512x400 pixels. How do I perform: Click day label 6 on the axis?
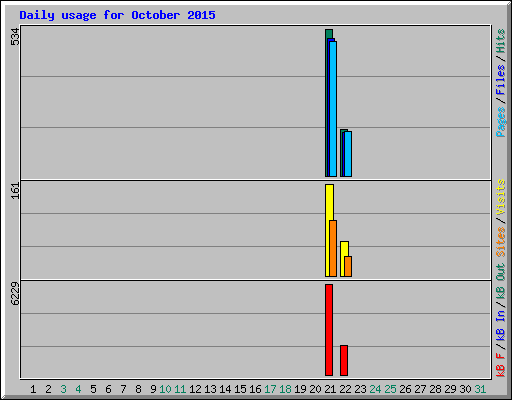pyautogui.click(x=108, y=389)
